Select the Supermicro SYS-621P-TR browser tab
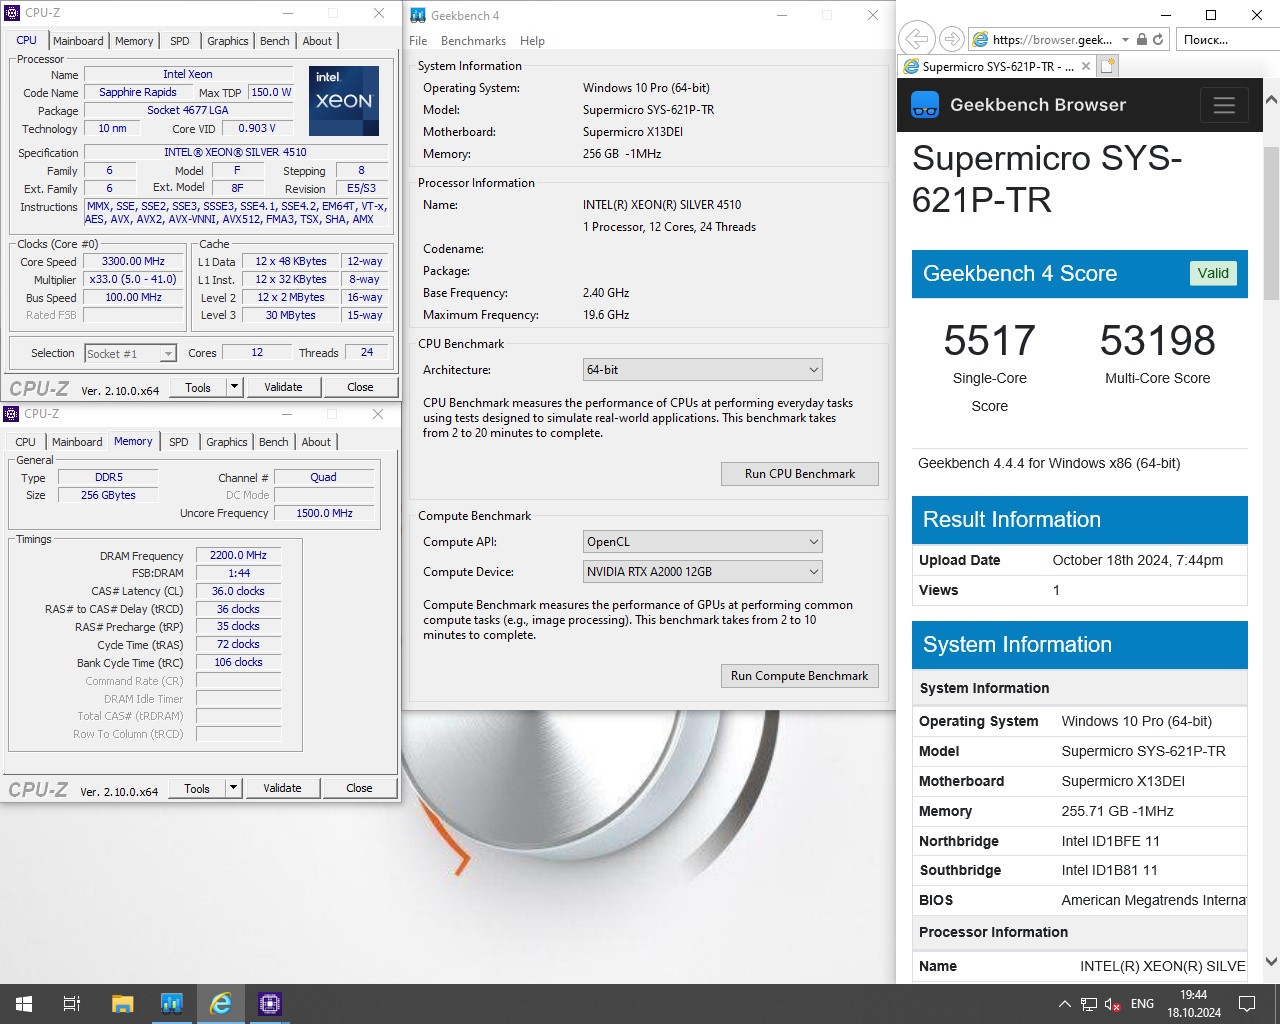 tap(997, 66)
